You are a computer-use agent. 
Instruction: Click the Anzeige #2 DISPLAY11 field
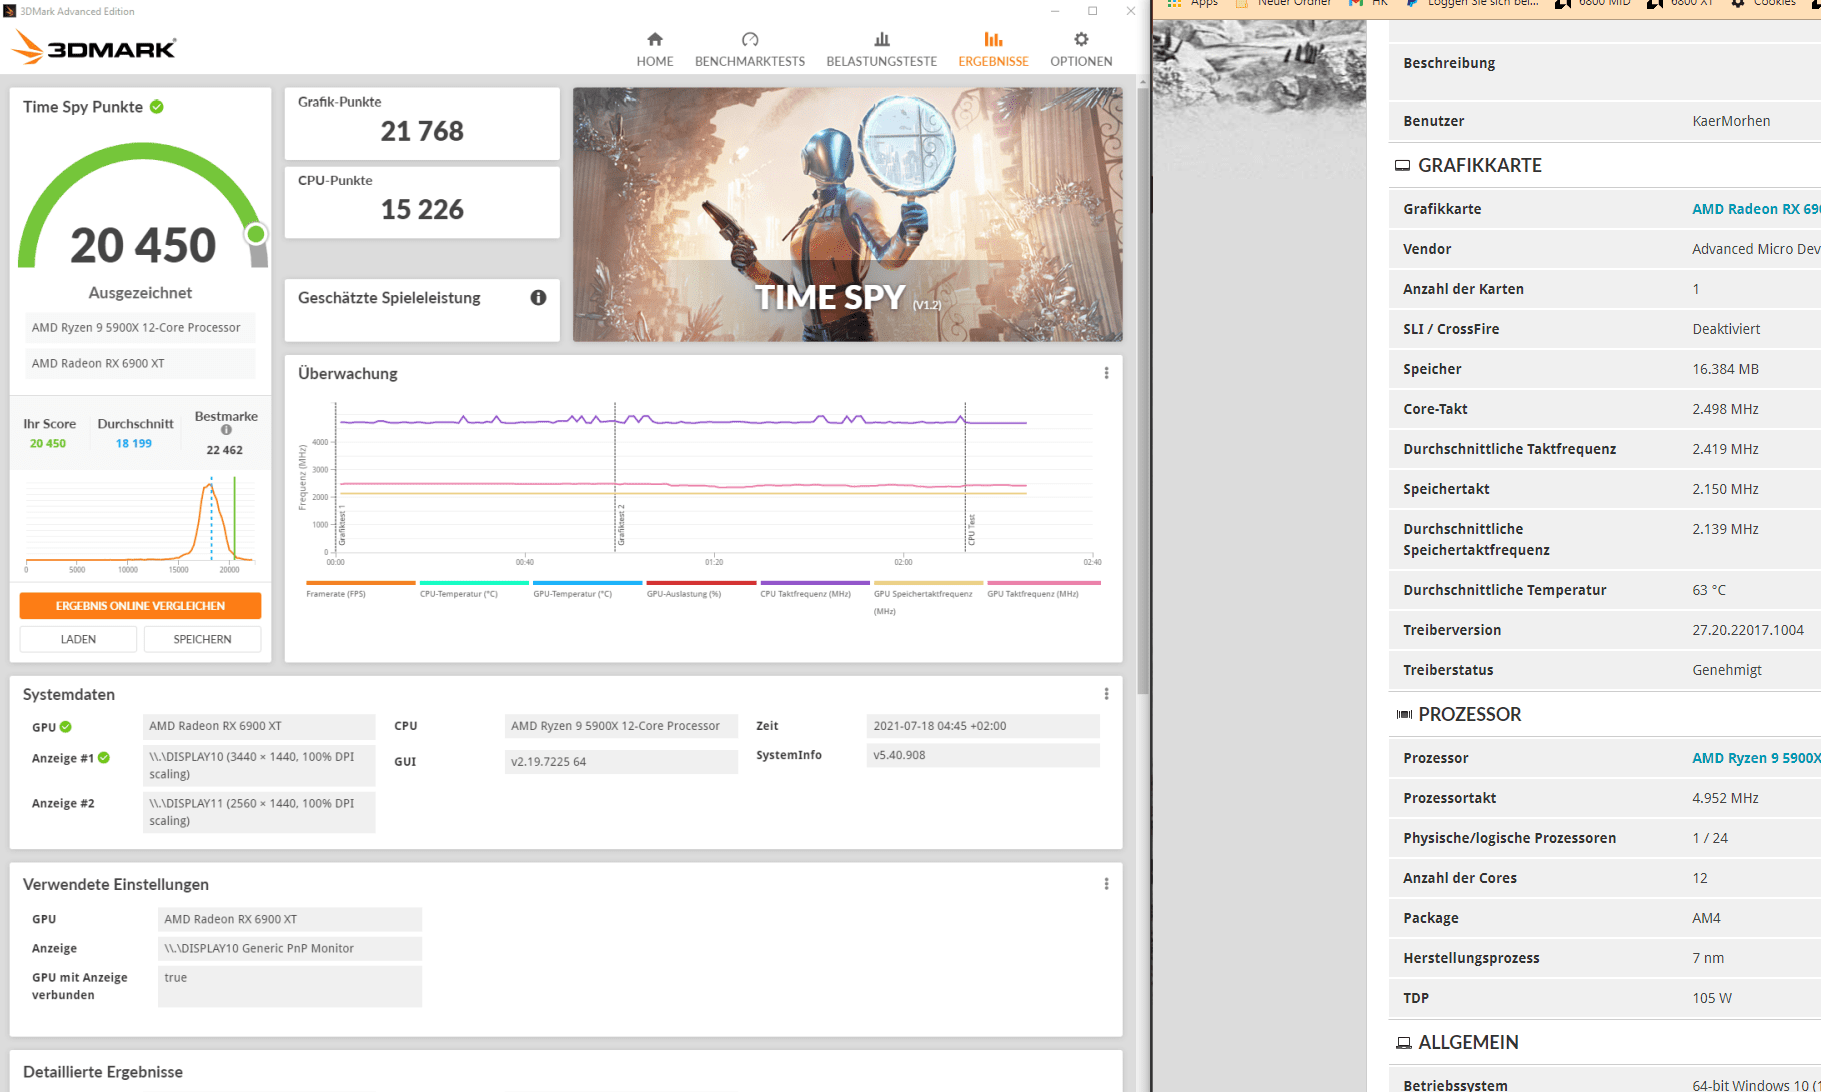259,812
